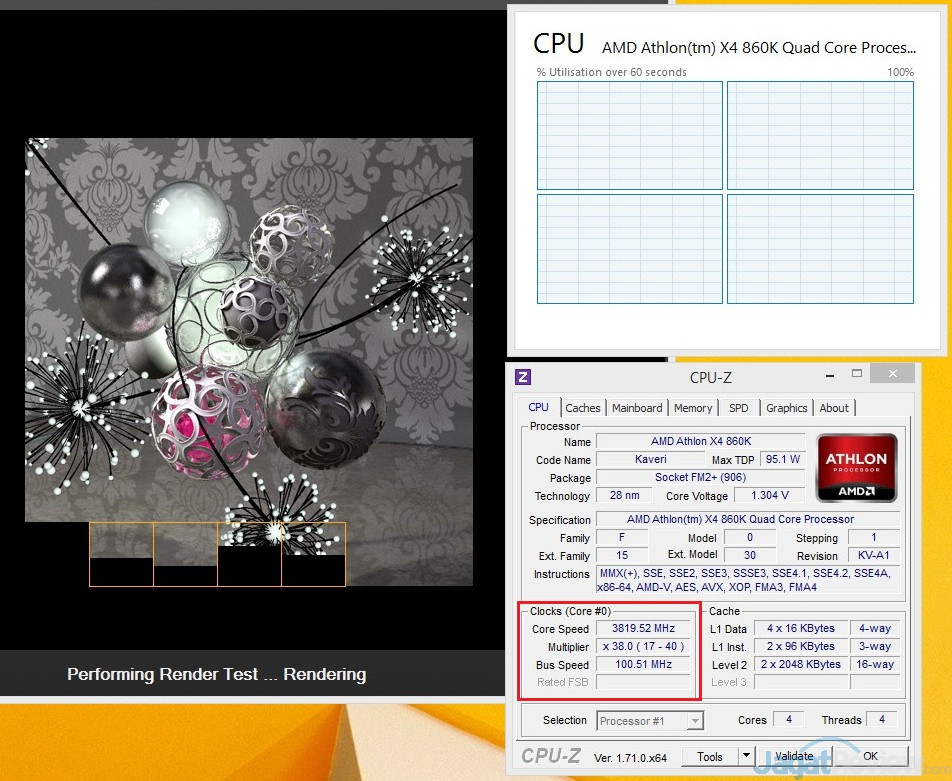This screenshot has height=781, width=952.
Task: Go to the SPD tab
Action: pyautogui.click(x=738, y=408)
